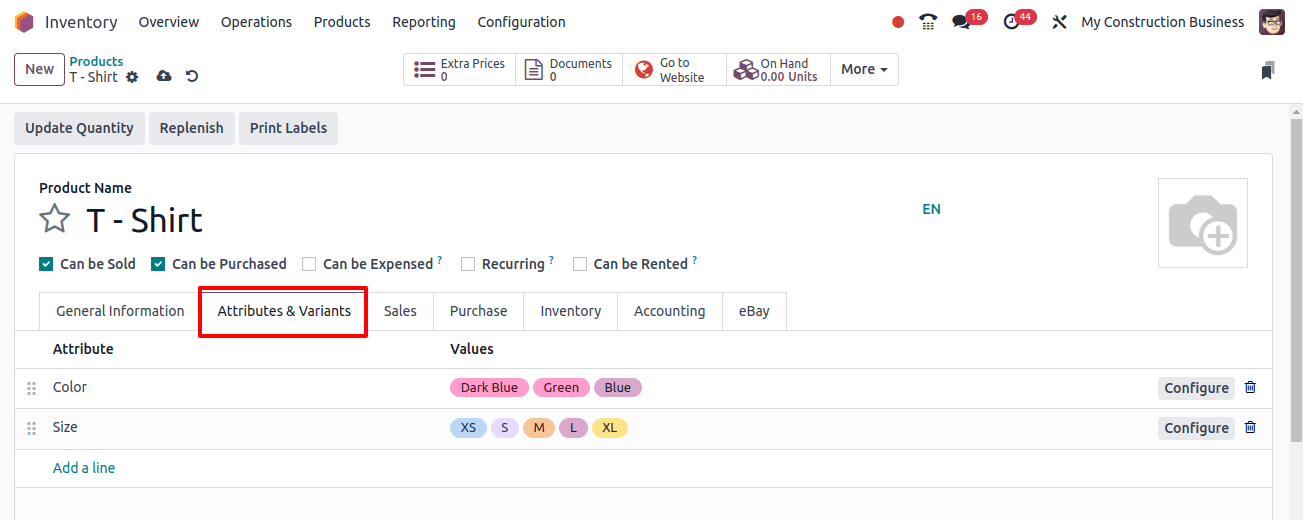Click Go to Website button
Viewport: 1303px width, 520px height.
[x=674, y=69]
